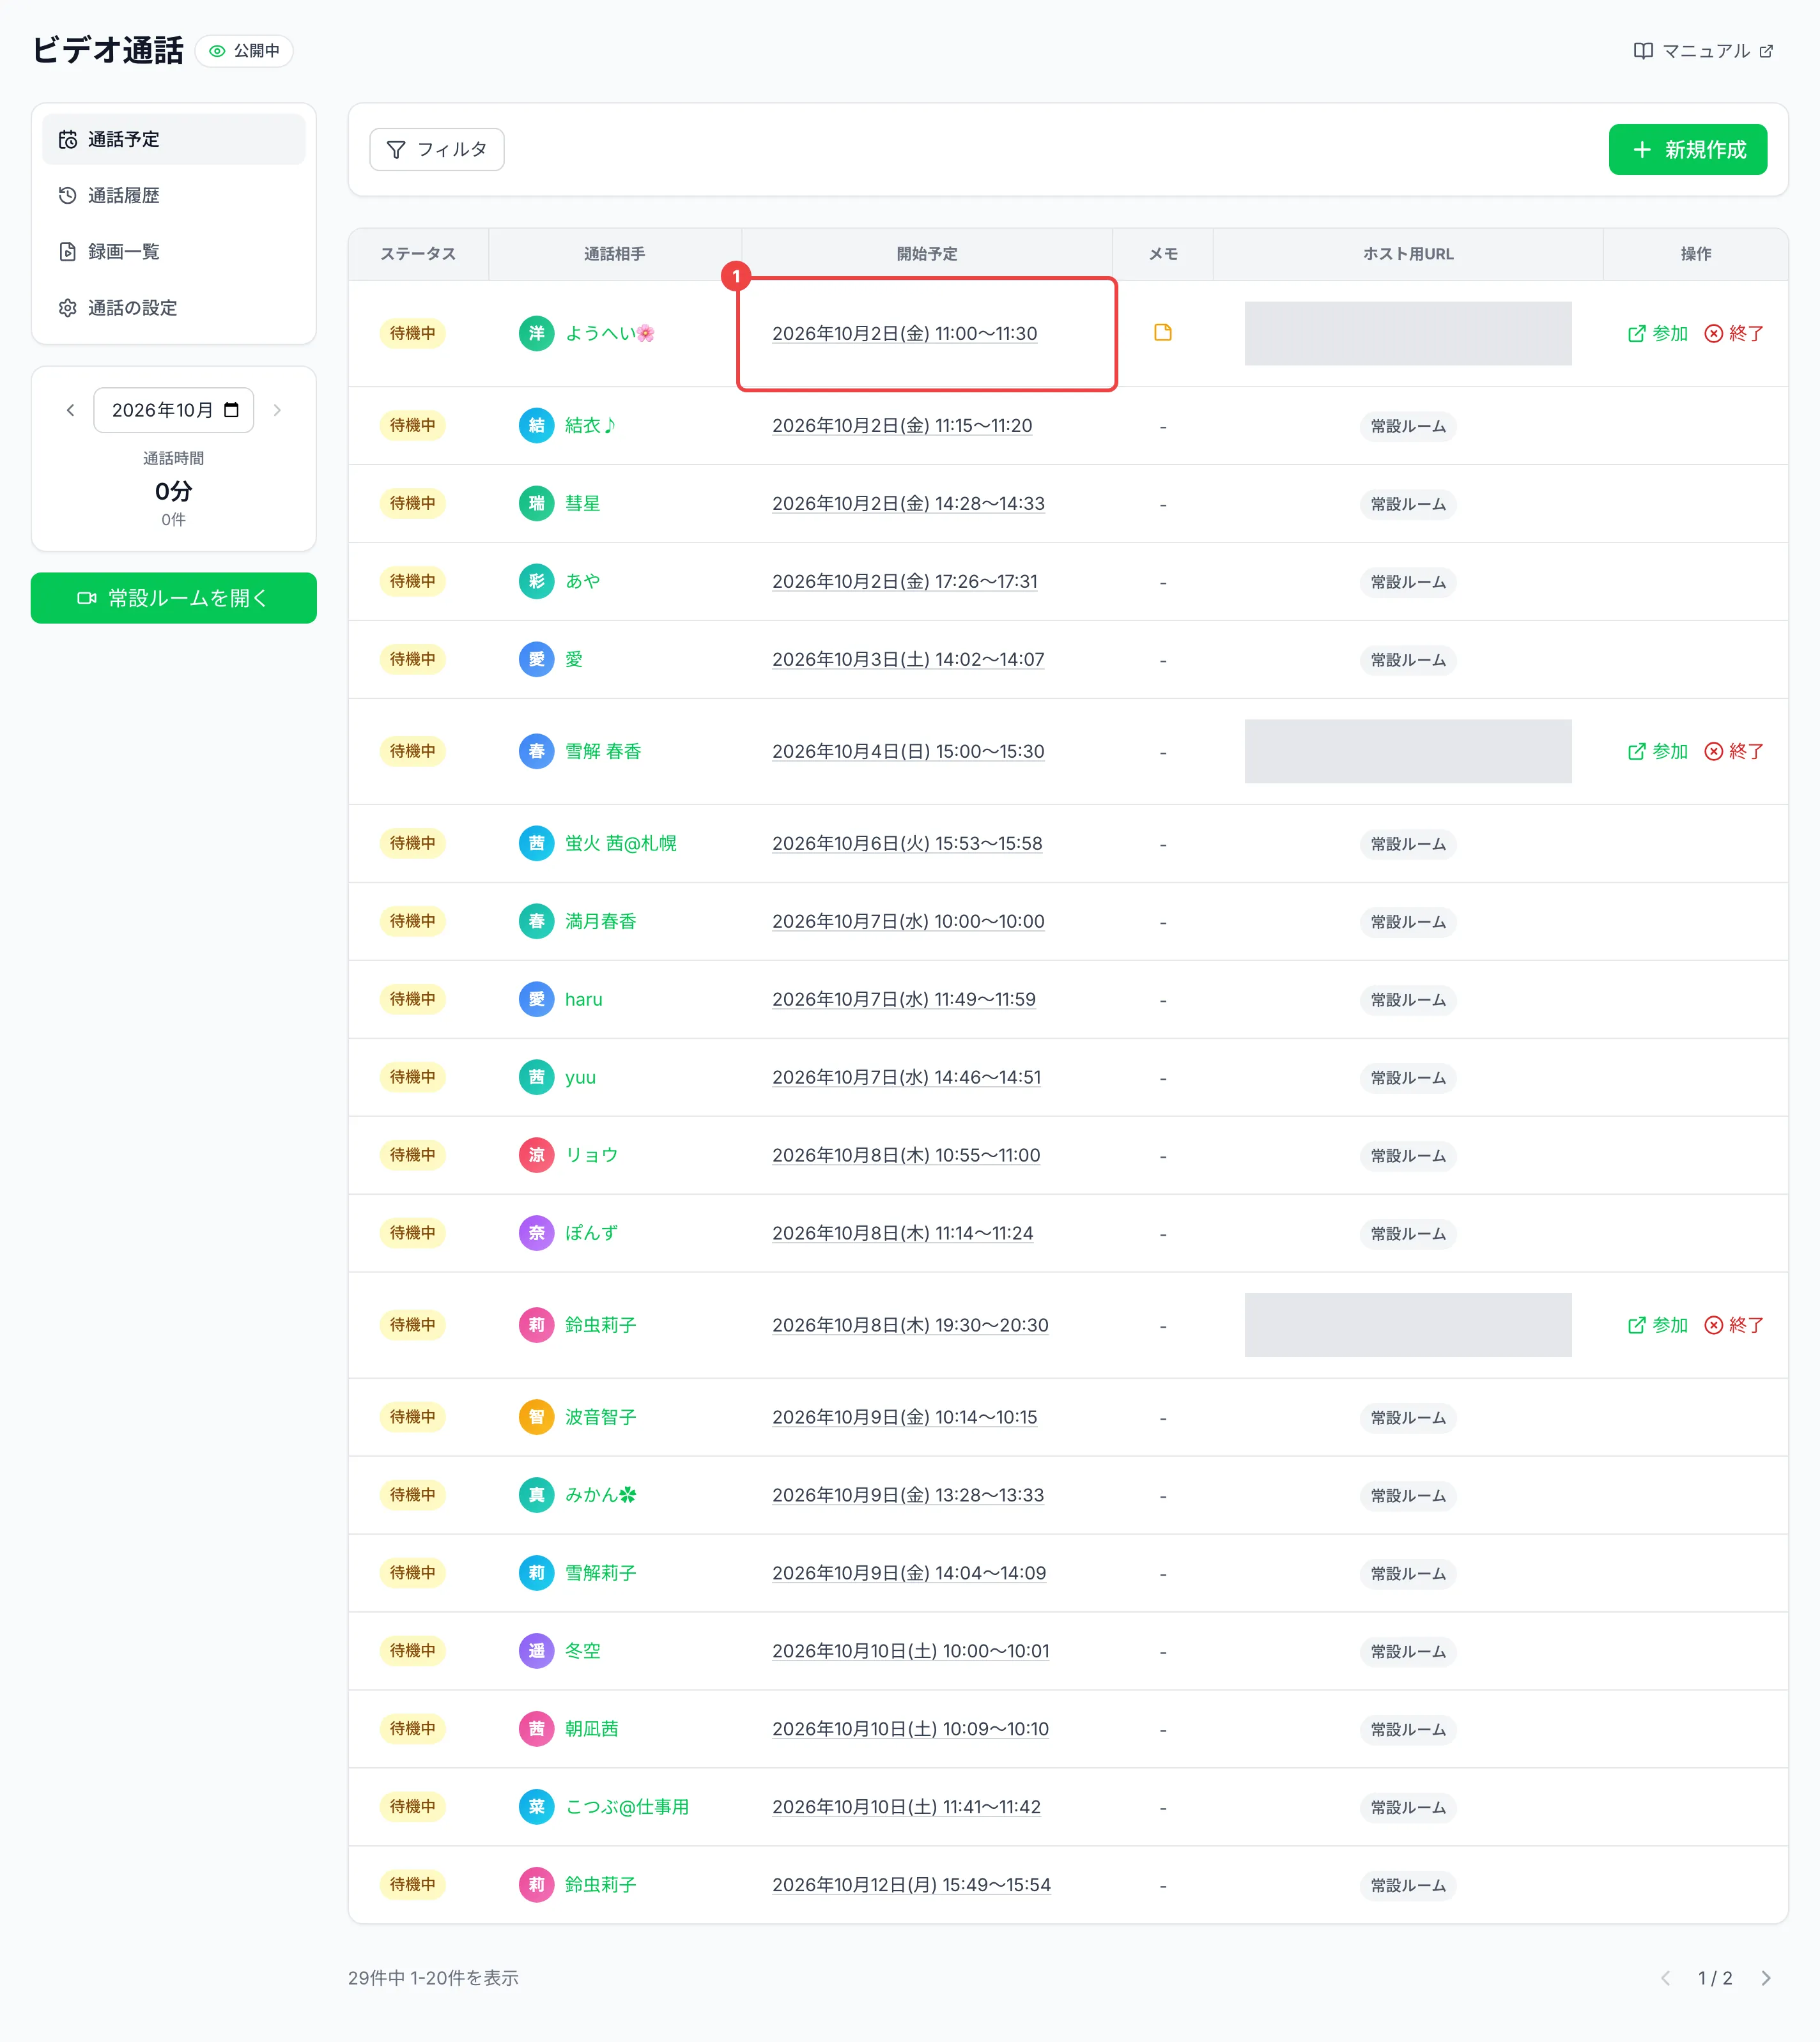
Task: Click the 遥 avatar icon for 冬空
Action: point(536,1651)
